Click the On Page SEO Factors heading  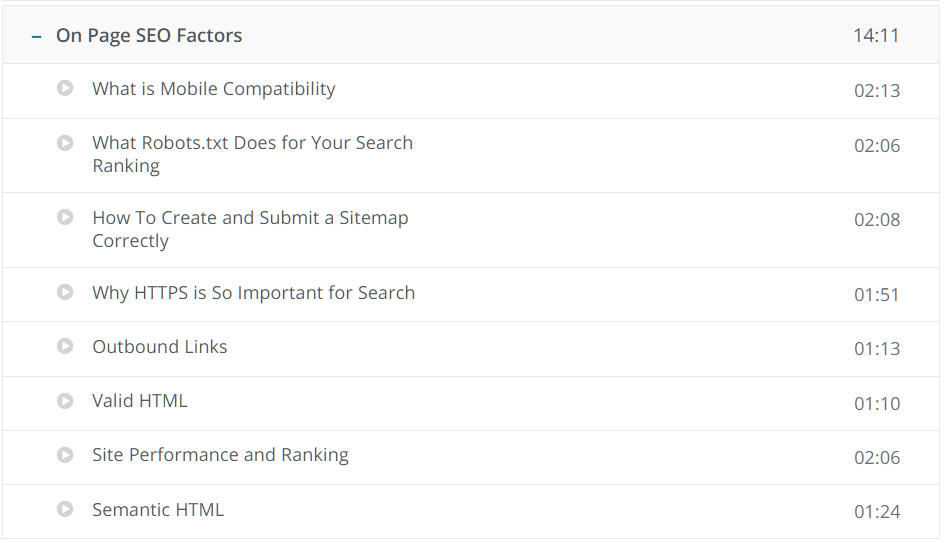click(x=149, y=36)
